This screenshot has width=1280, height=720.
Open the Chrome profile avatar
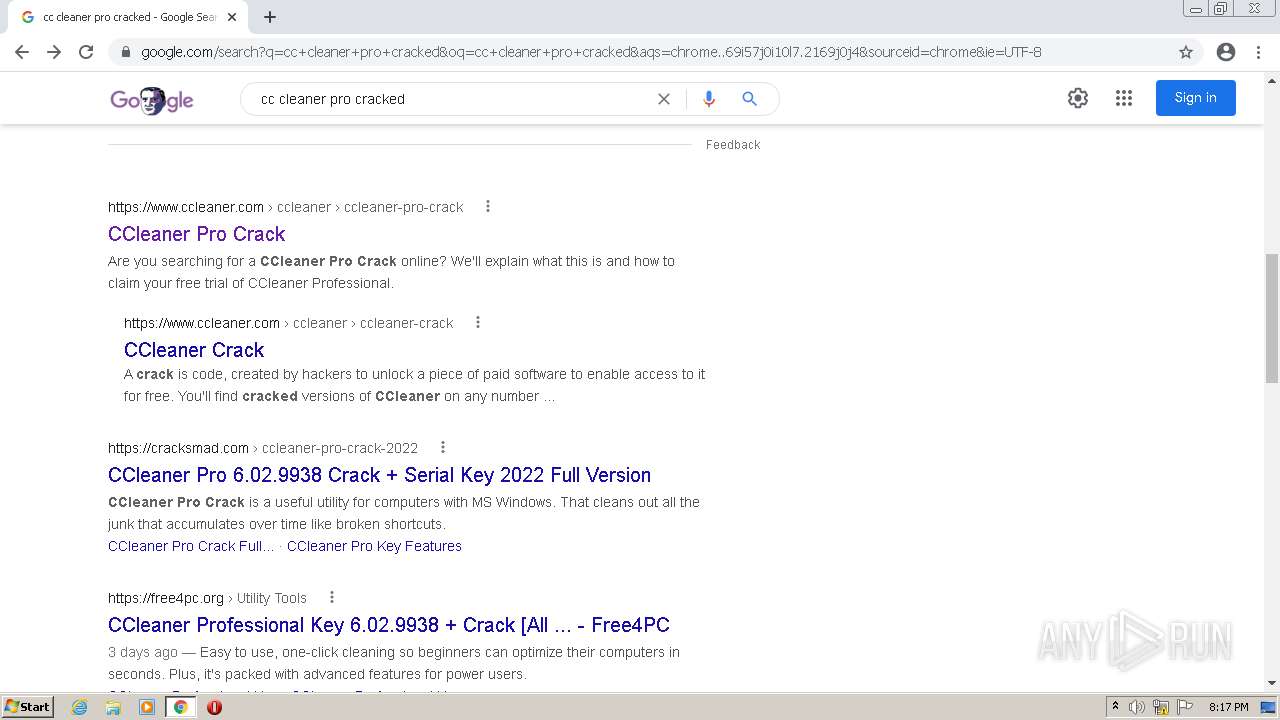[1226, 52]
